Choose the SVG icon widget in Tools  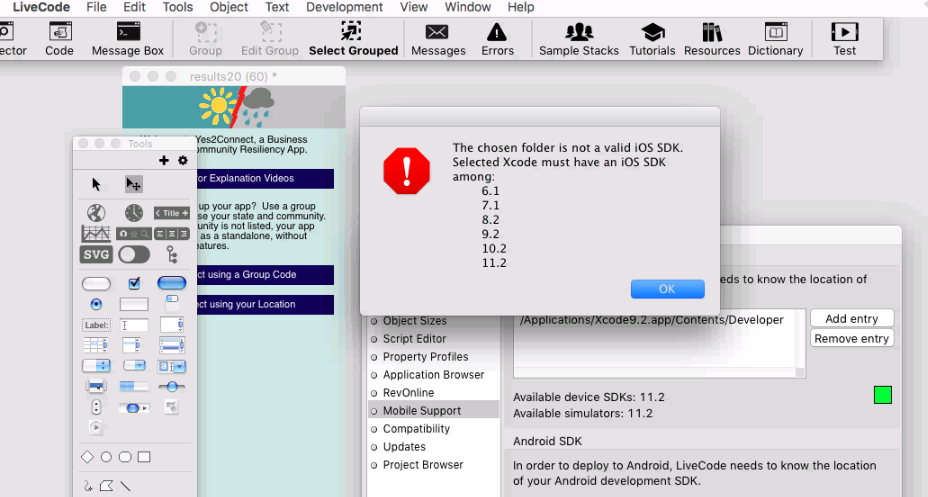96,254
